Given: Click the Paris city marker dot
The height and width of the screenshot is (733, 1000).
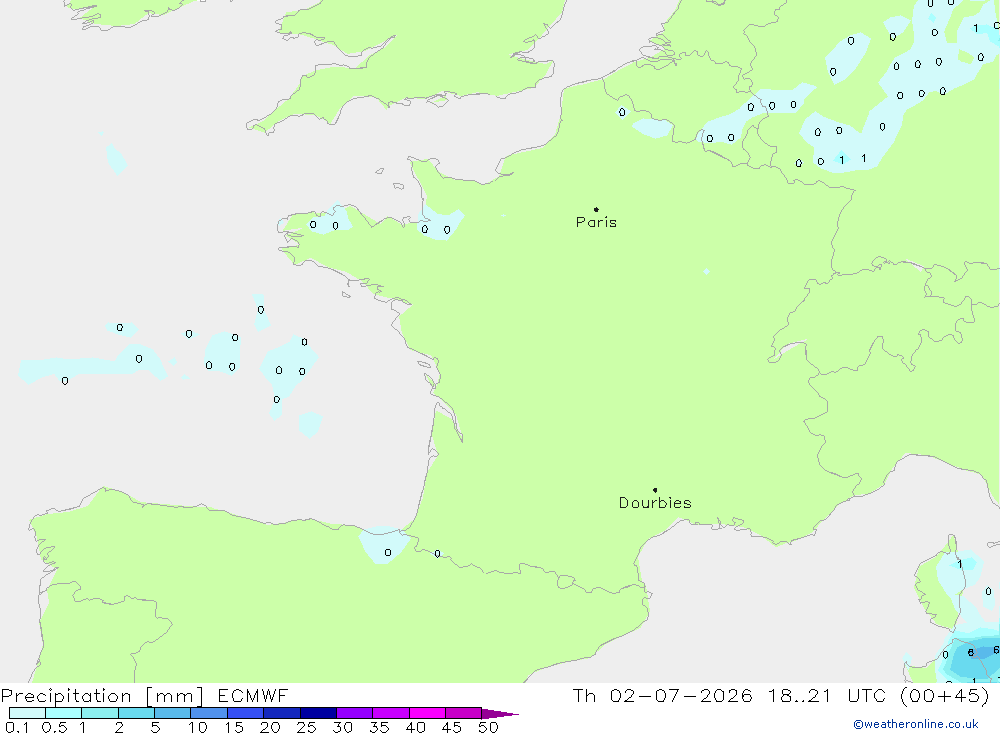Looking at the screenshot, I should point(596,209).
